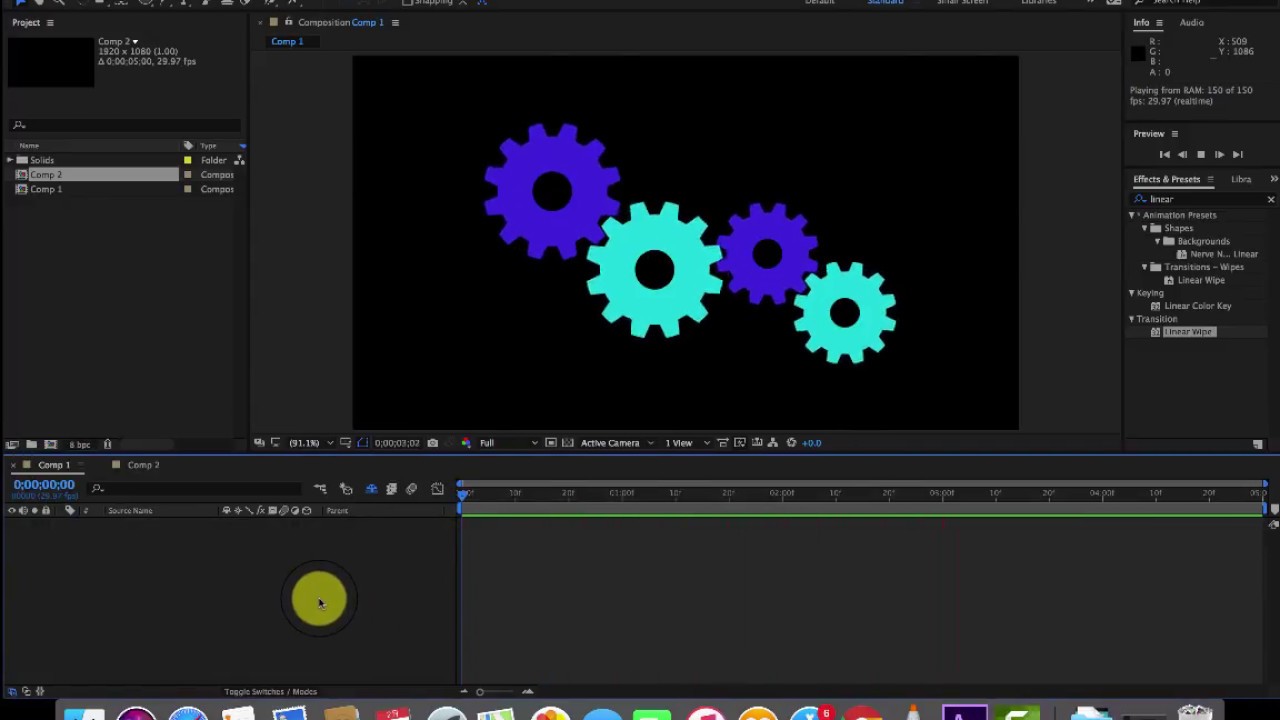Image resolution: width=1280 pixels, height=720 pixels.
Task: Click the Comp 1 viewer breadcrumb tab
Action: pos(287,42)
